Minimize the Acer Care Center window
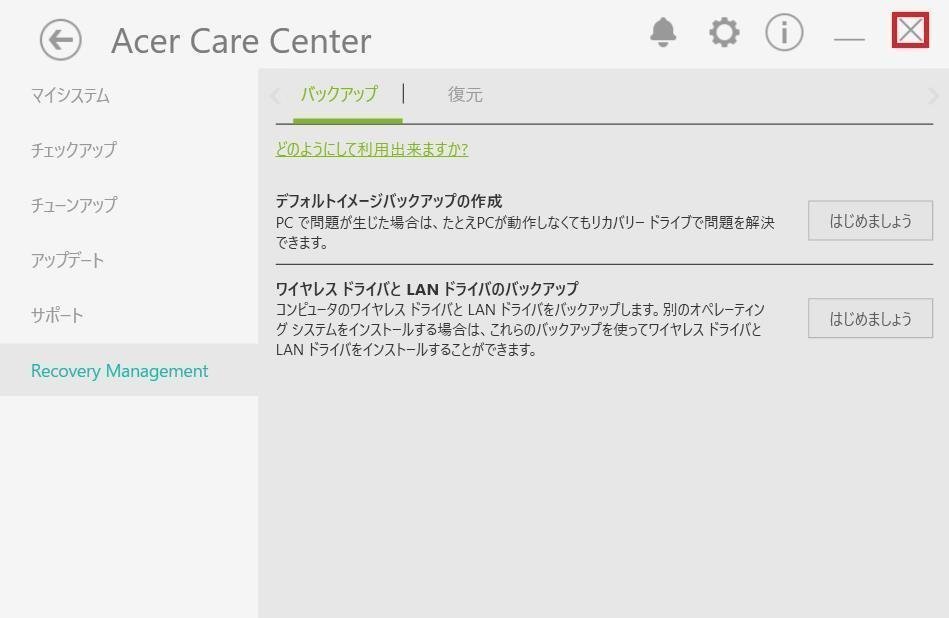 pos(849,39)
